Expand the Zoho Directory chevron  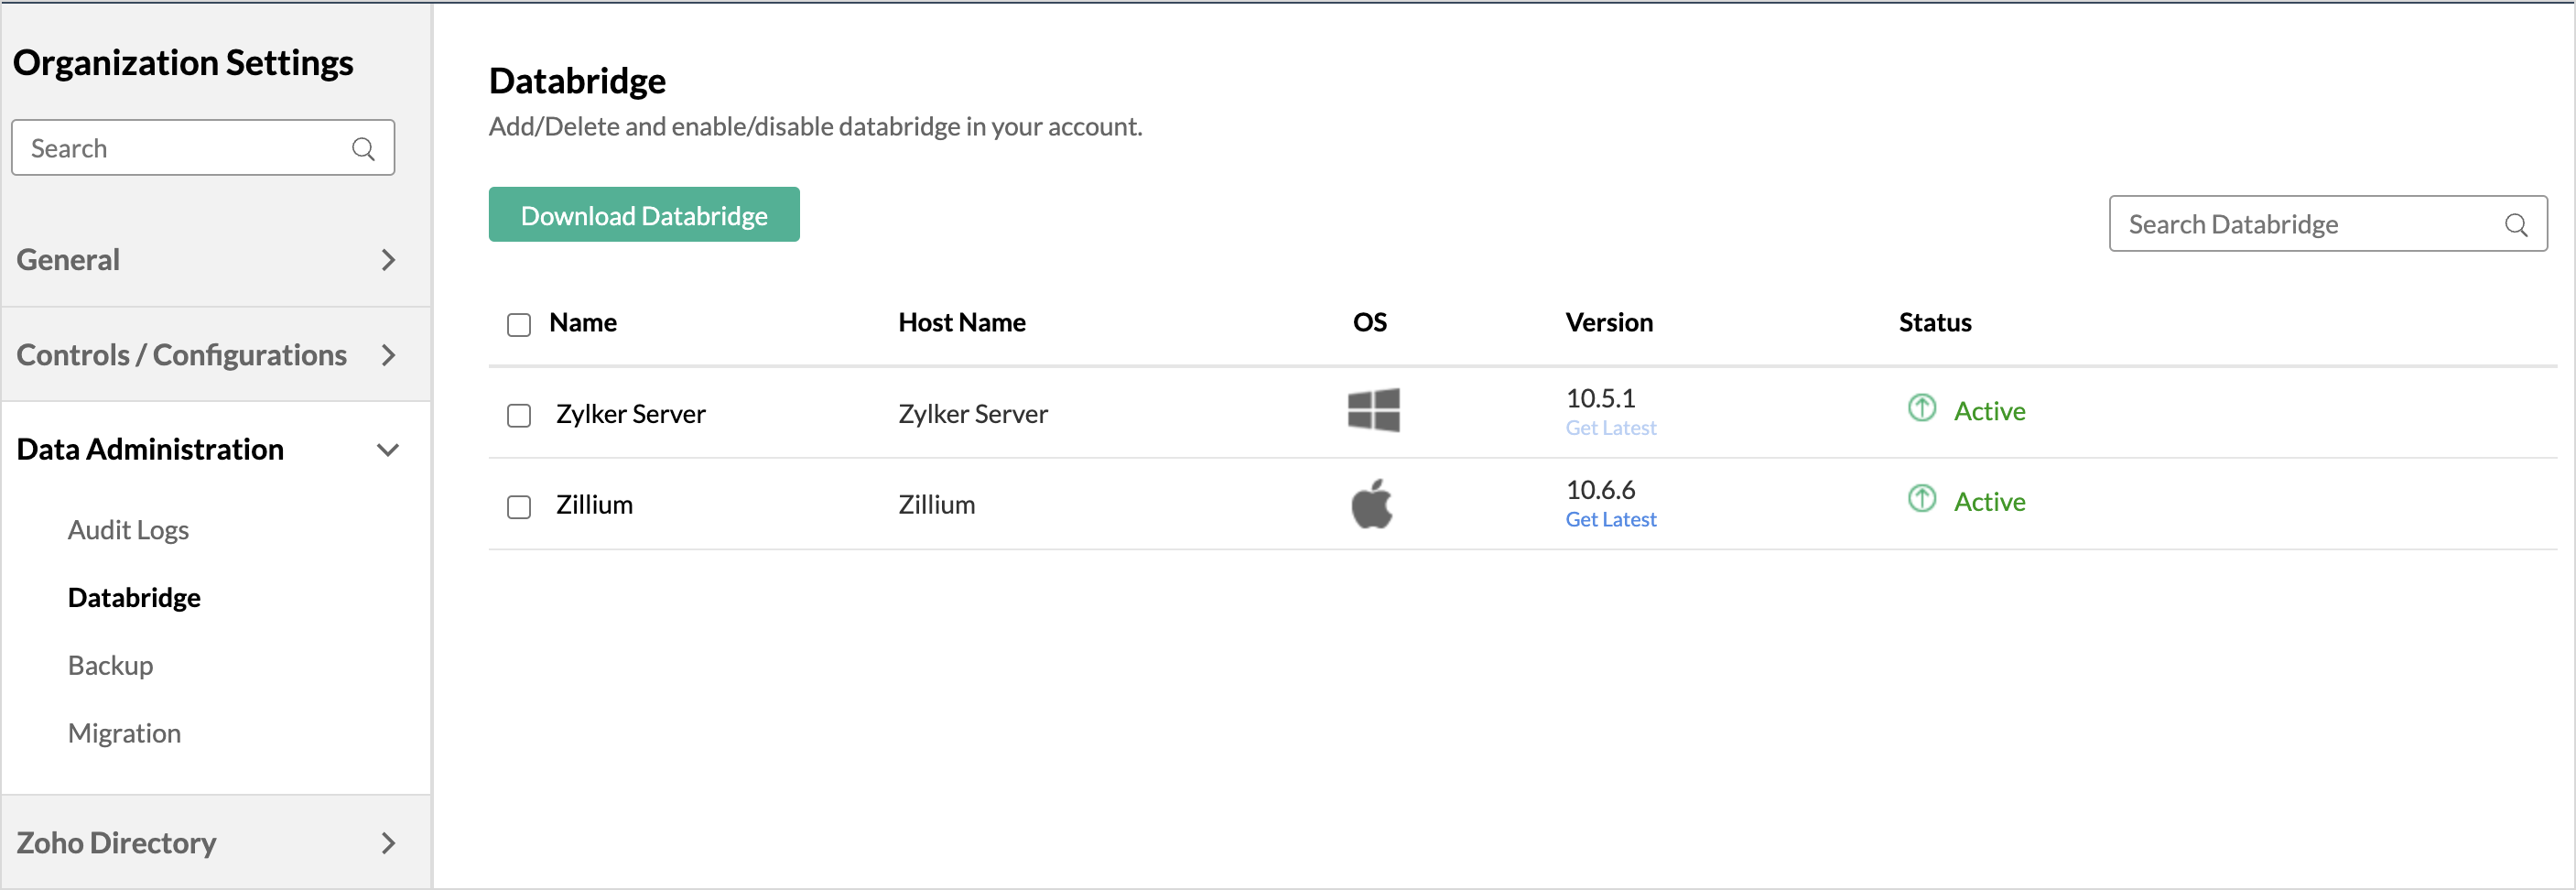(388, 843)
